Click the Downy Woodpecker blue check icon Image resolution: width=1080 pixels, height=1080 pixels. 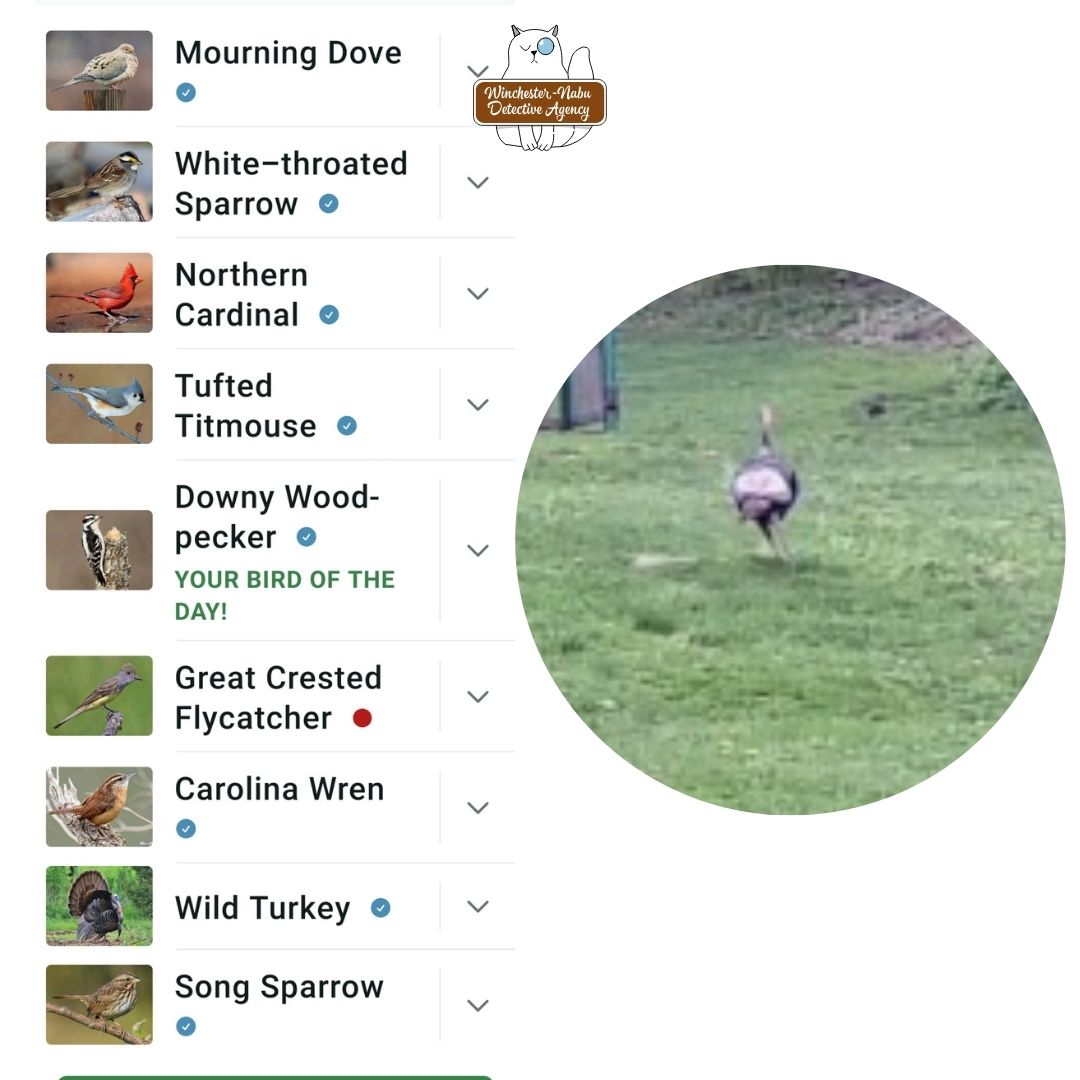coord(307,537)
